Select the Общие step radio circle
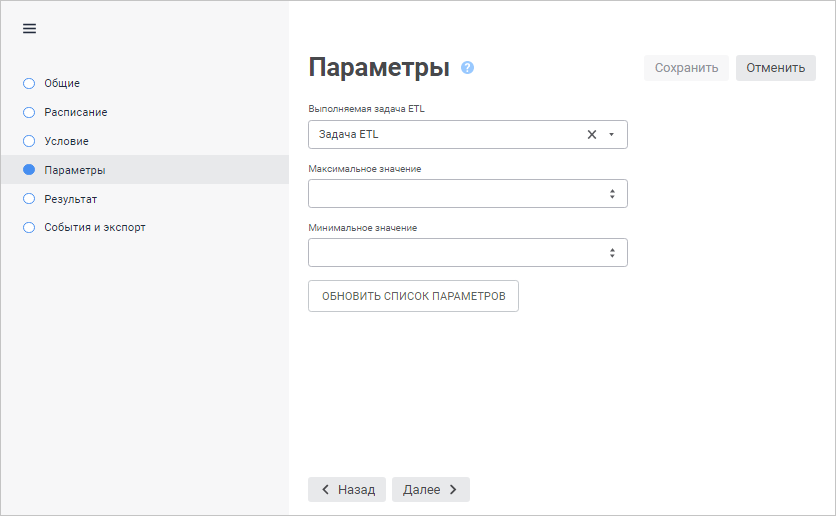The image size is (836, 516). tap(29, 83)
